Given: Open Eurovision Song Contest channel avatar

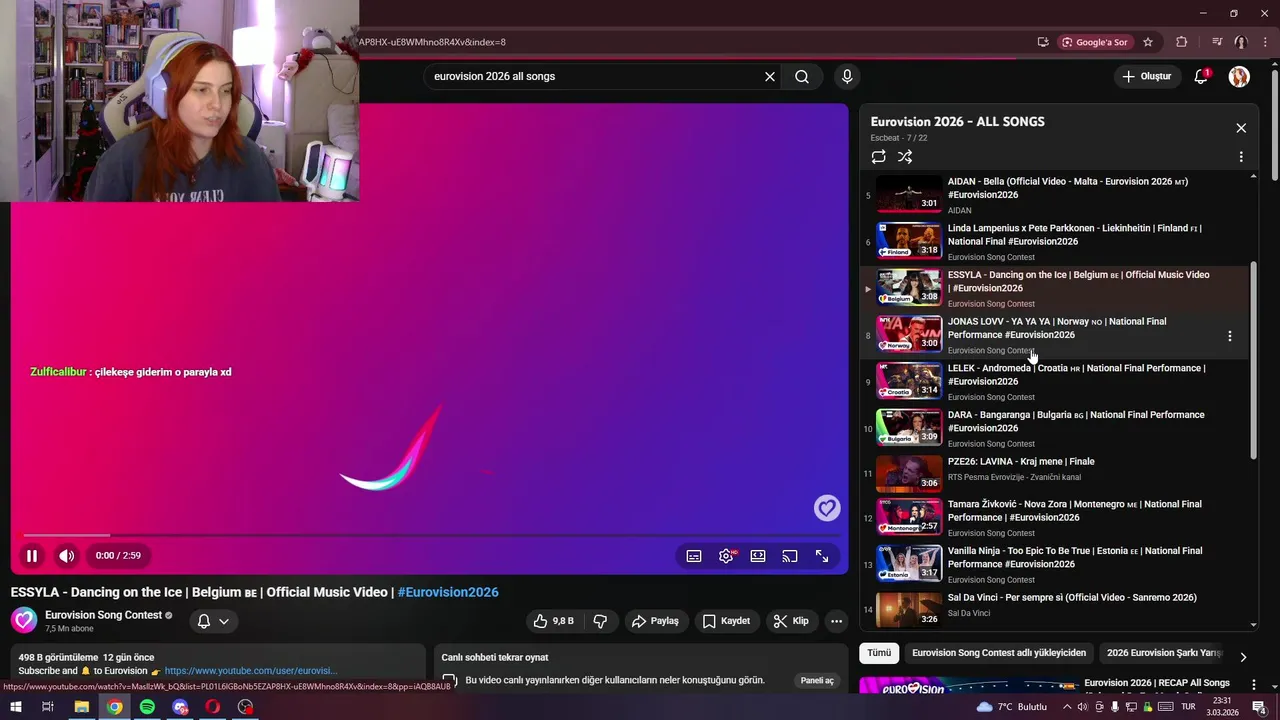Looking at the screenshot, I should tap(24, 620).
